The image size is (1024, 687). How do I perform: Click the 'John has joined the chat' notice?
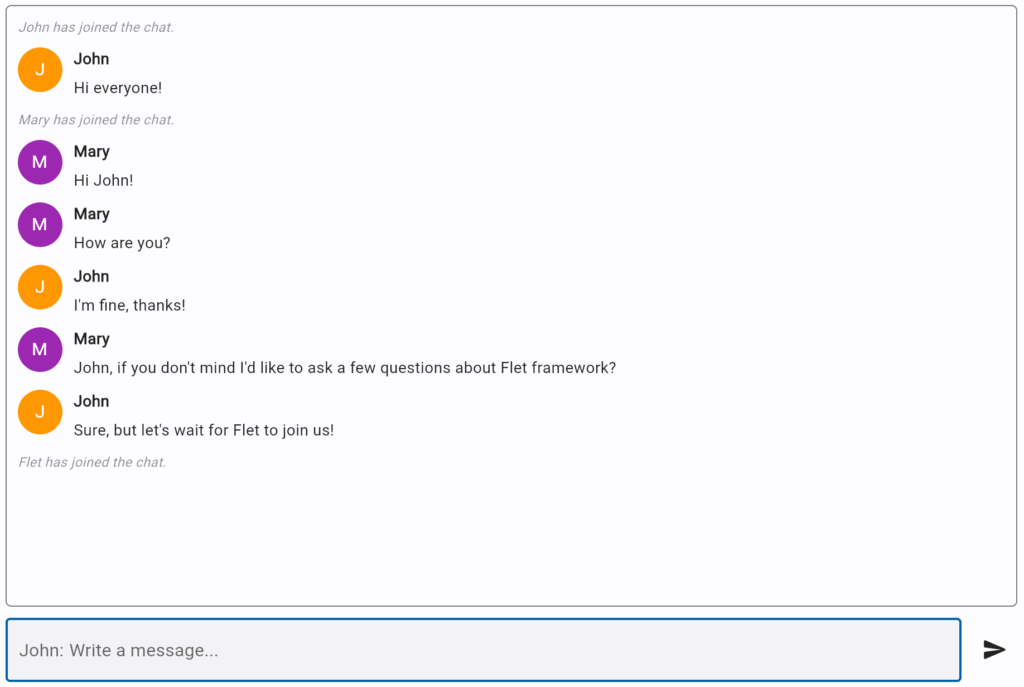tap(95, 27)
